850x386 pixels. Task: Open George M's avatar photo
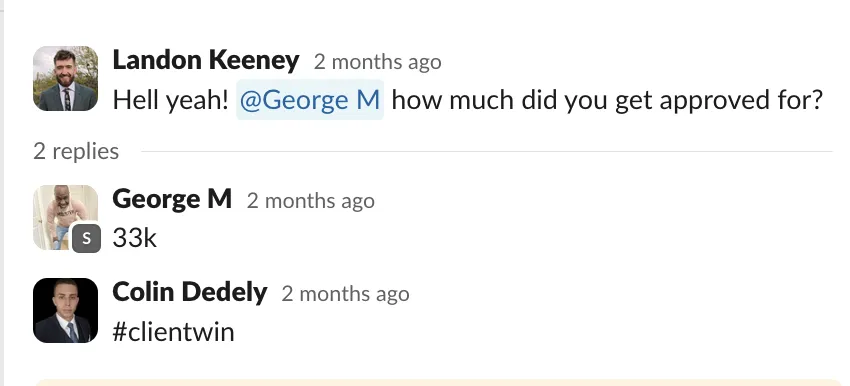(x=66, y=217)
